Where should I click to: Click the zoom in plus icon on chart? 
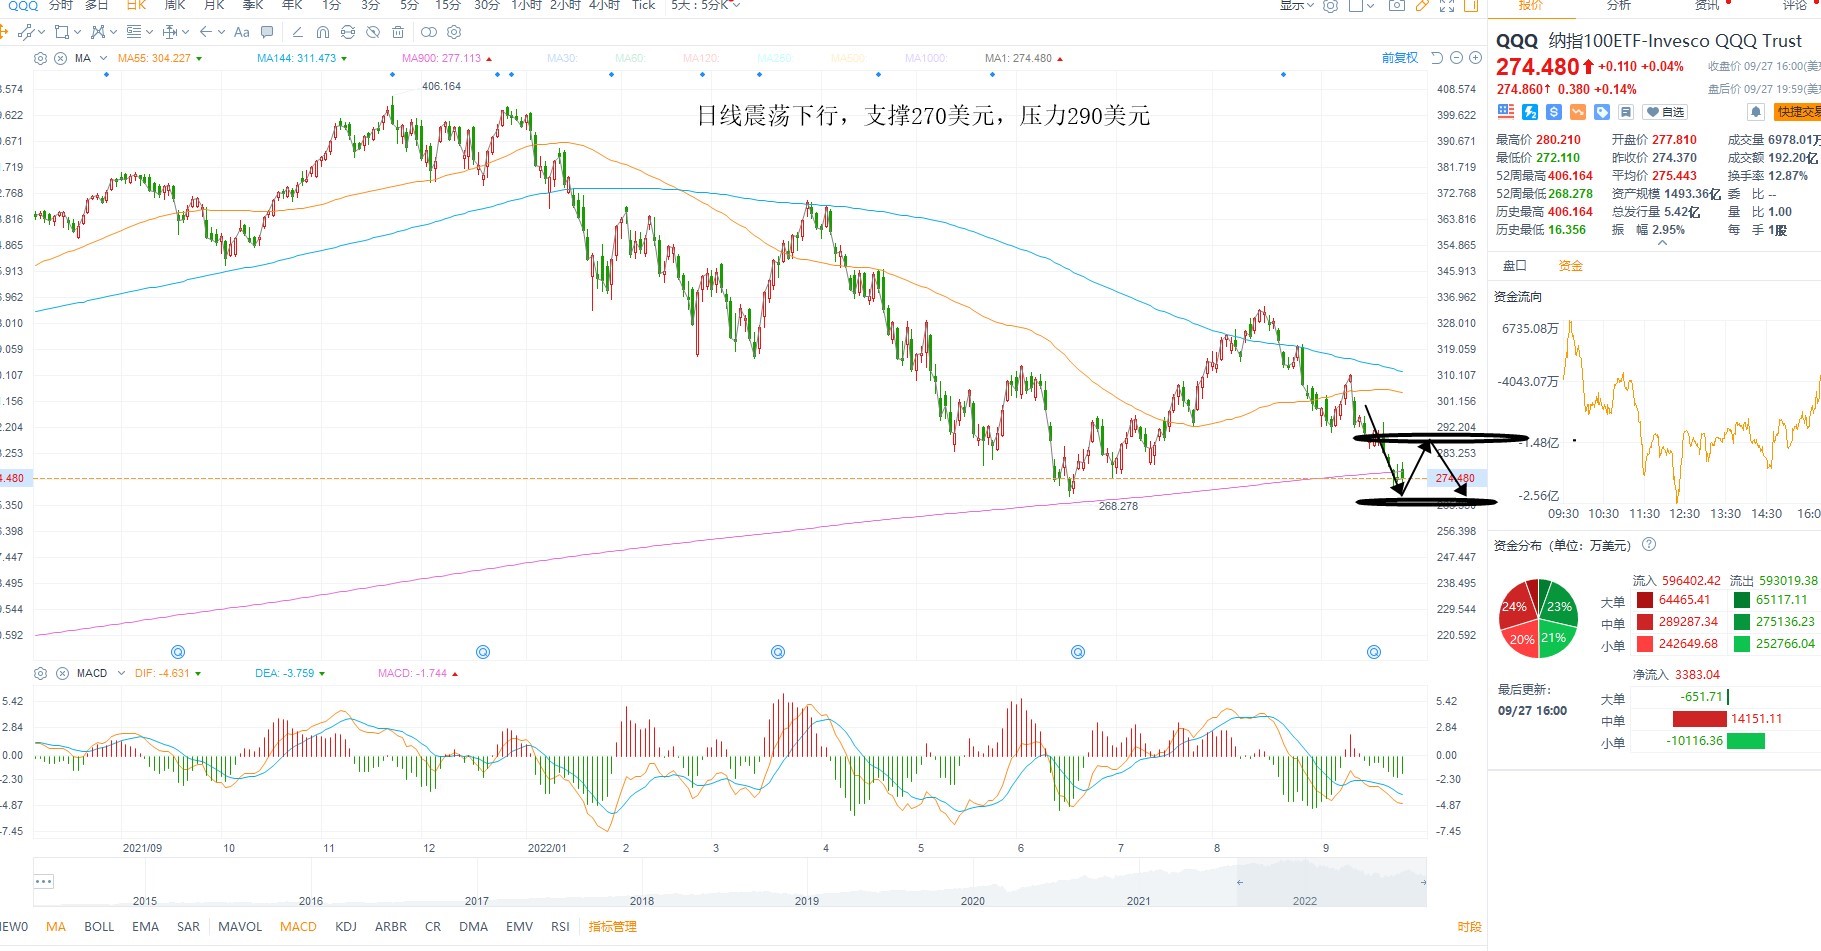[x=1475, y=58]
